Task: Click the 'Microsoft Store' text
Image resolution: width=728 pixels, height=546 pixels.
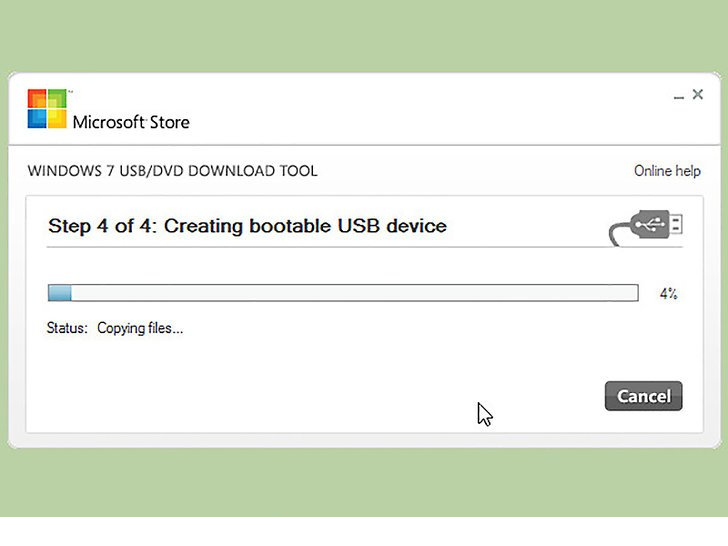Action: coord(131,122)
